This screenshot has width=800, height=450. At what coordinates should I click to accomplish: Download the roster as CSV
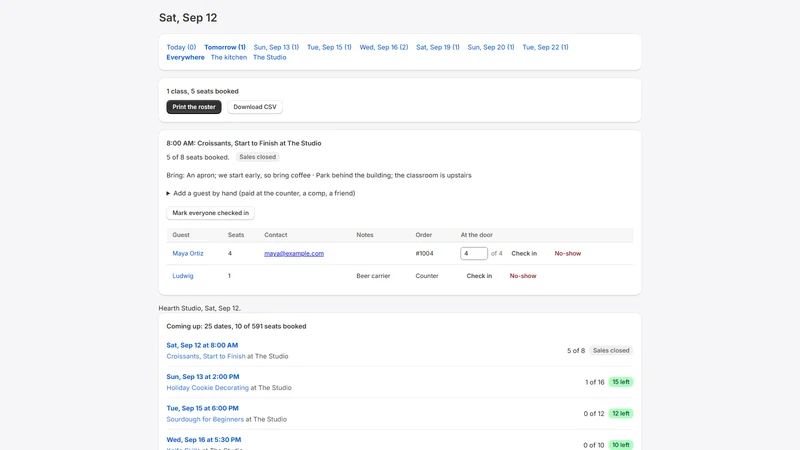click(x=255, y=107)
